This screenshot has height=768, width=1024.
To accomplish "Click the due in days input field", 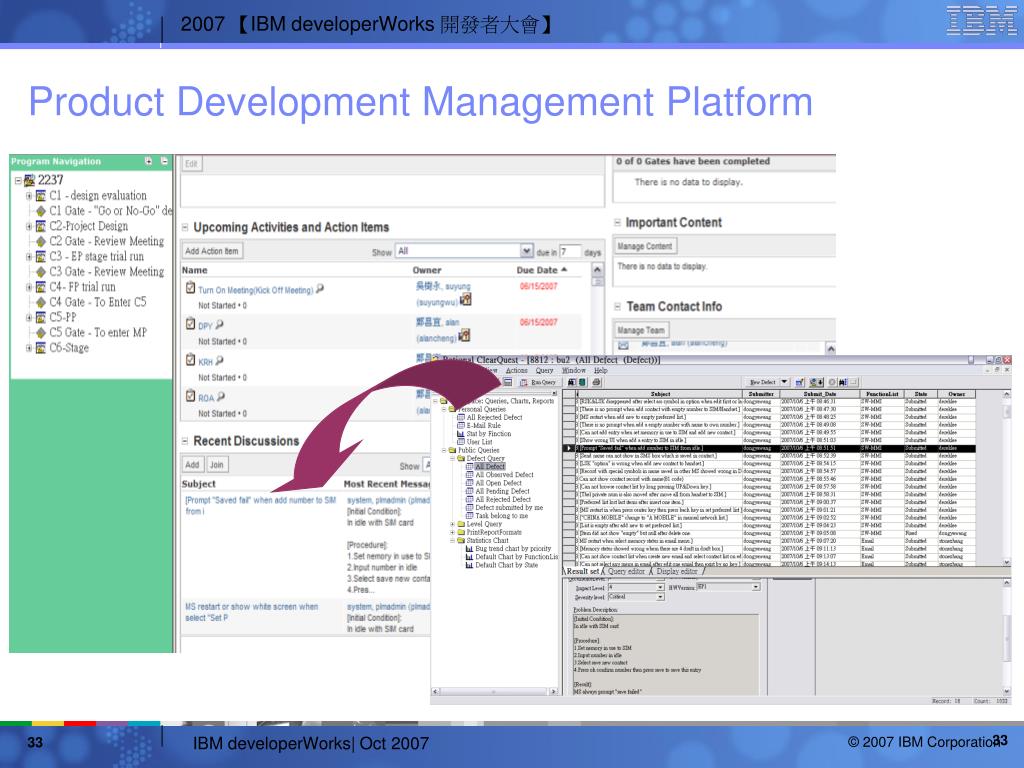I will click(x=569, y=251).
